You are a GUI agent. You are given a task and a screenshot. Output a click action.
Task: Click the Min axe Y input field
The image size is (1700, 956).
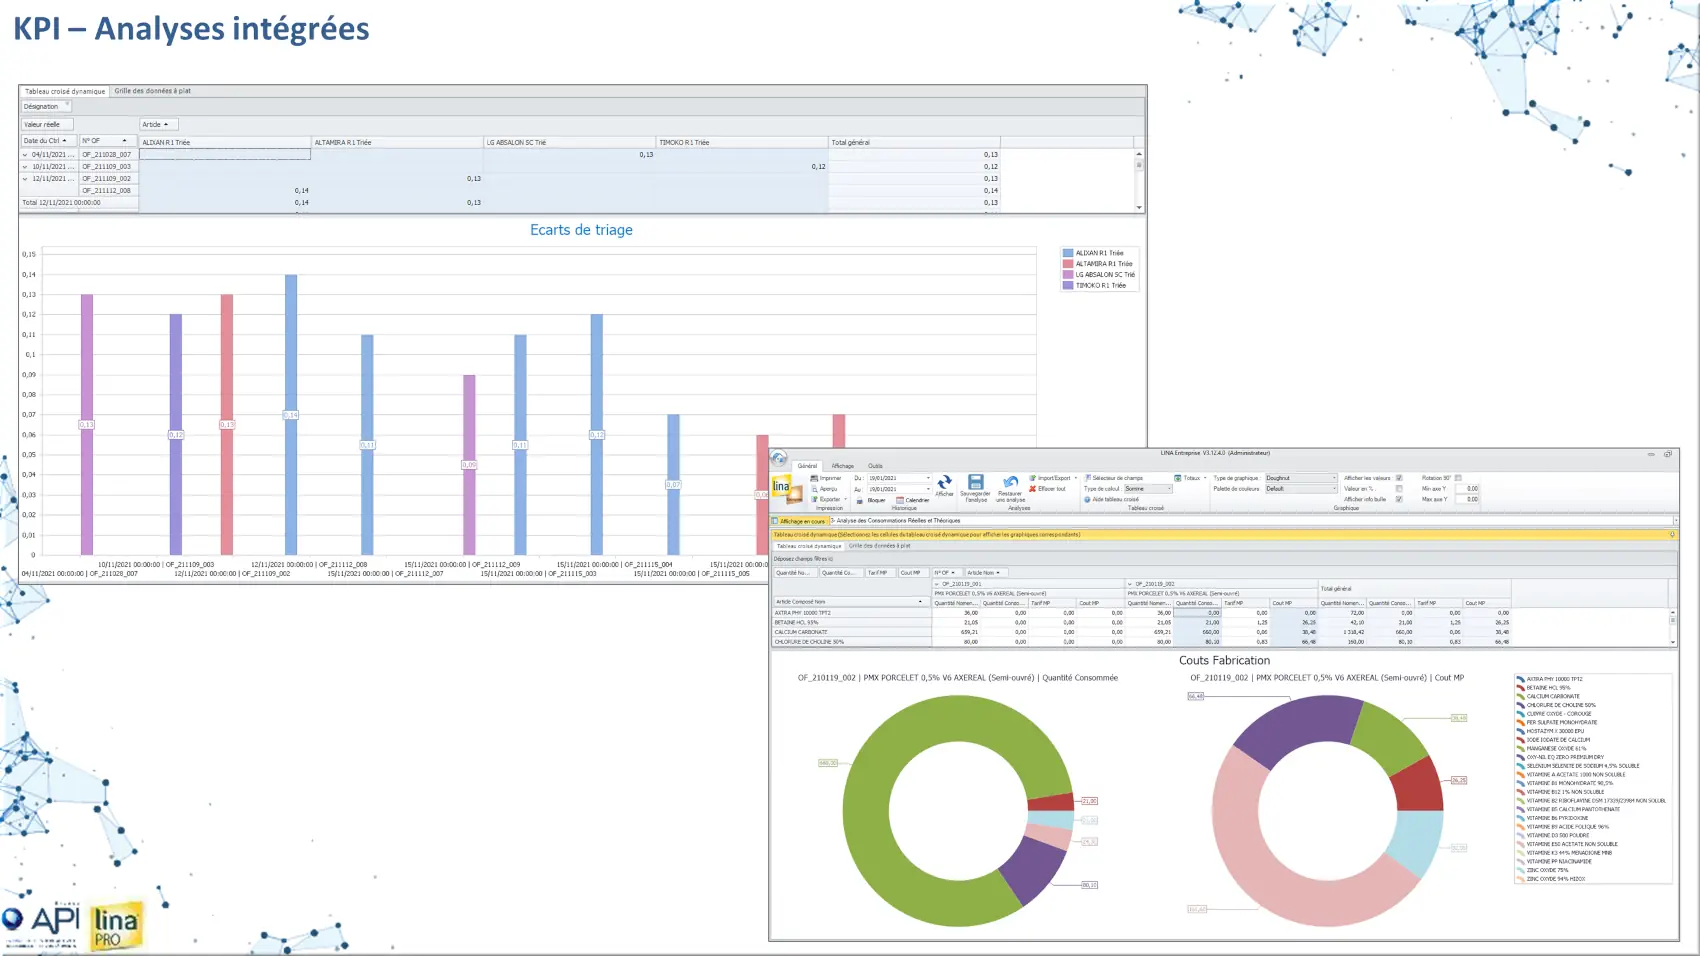point(1467,489)
